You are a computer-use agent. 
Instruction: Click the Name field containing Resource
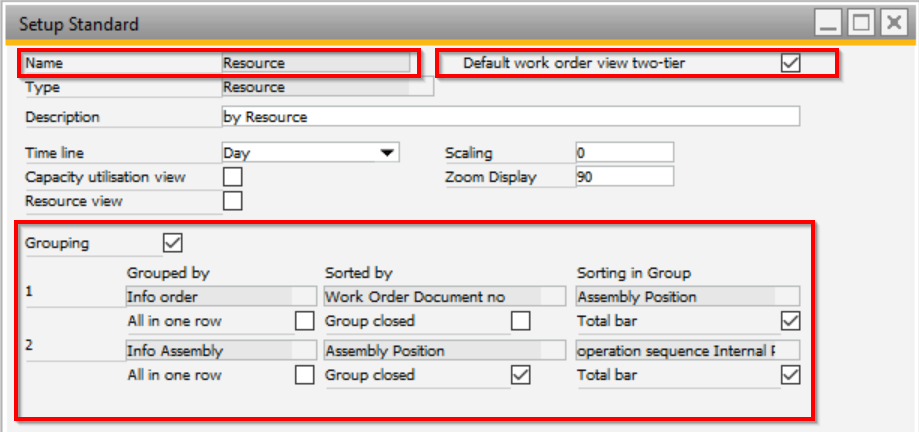point(315,63)
